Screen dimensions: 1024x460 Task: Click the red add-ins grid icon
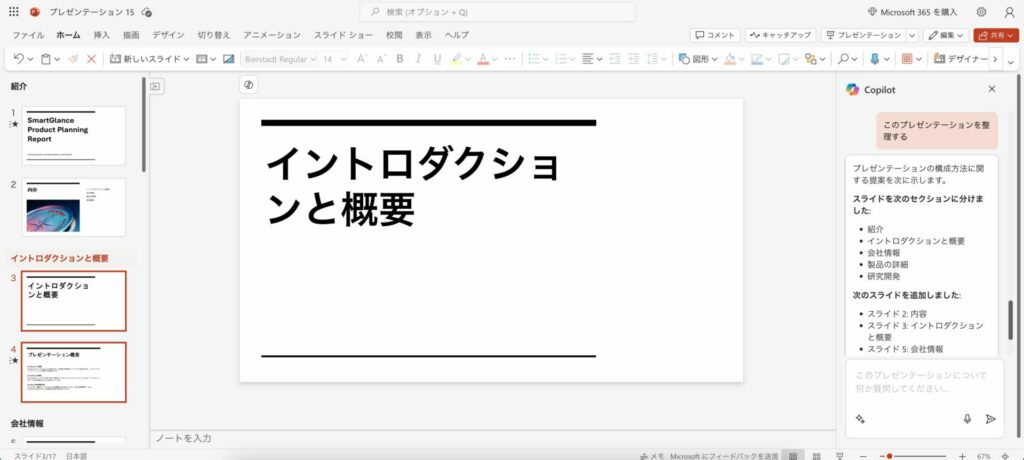pyautogui.click(x=907, y=59)
